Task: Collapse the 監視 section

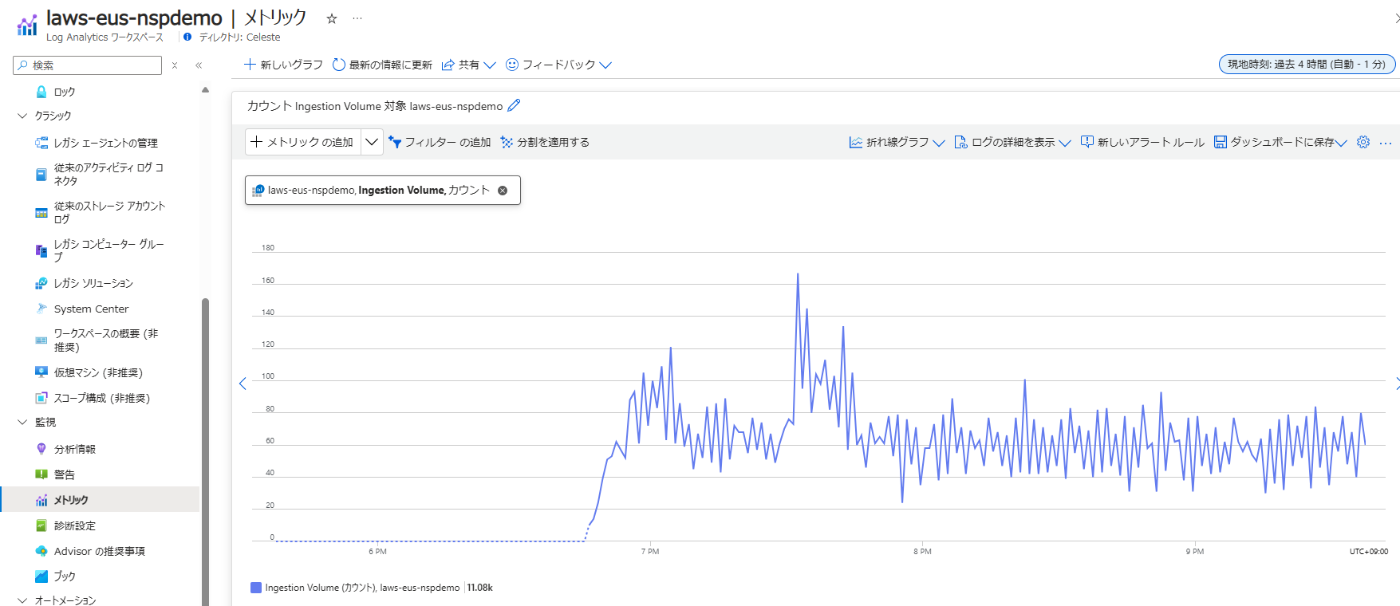Action: [23, 422]
